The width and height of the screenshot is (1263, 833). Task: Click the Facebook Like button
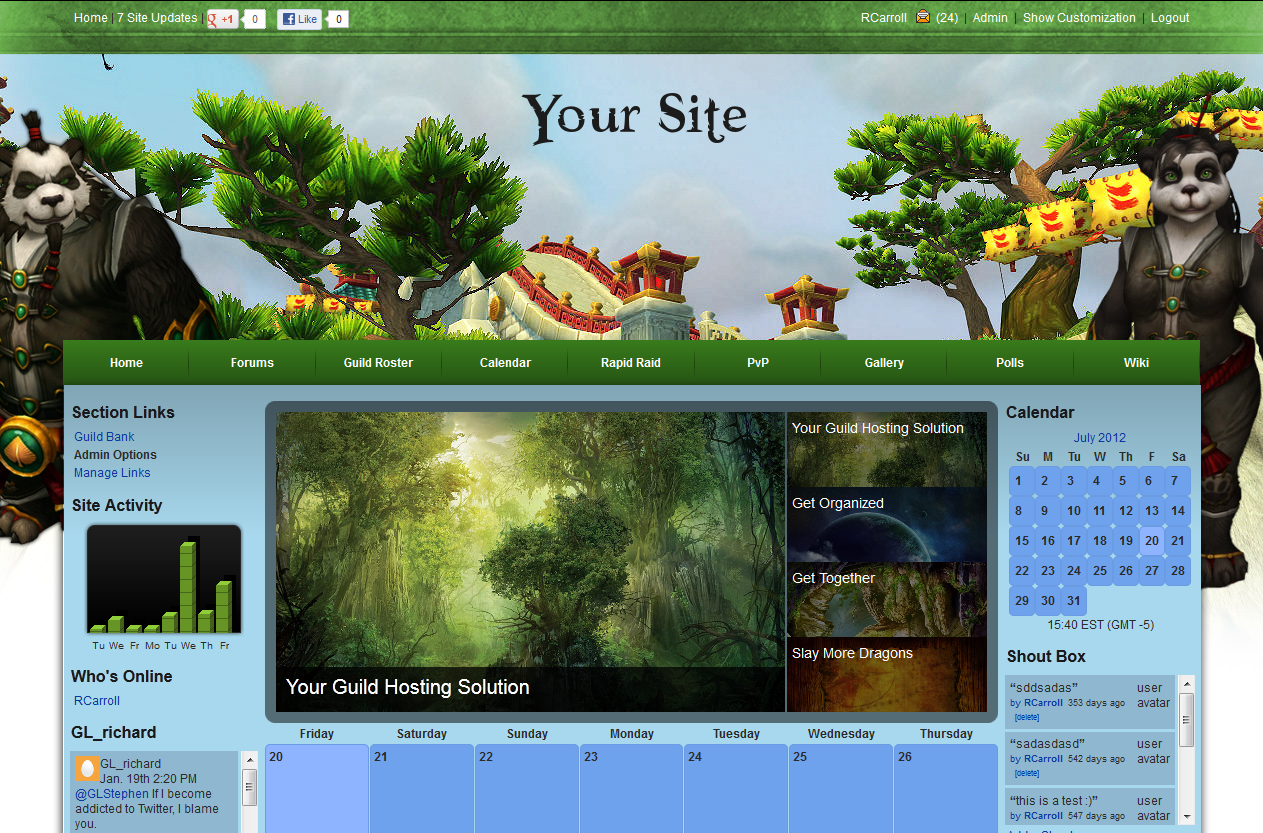point(299,19)
